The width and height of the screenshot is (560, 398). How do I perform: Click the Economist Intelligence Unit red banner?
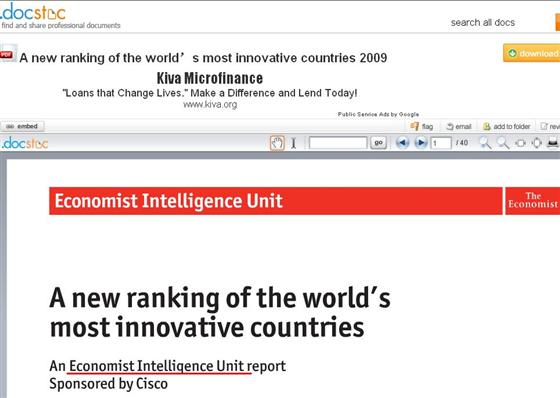click(x=276, y=201)
